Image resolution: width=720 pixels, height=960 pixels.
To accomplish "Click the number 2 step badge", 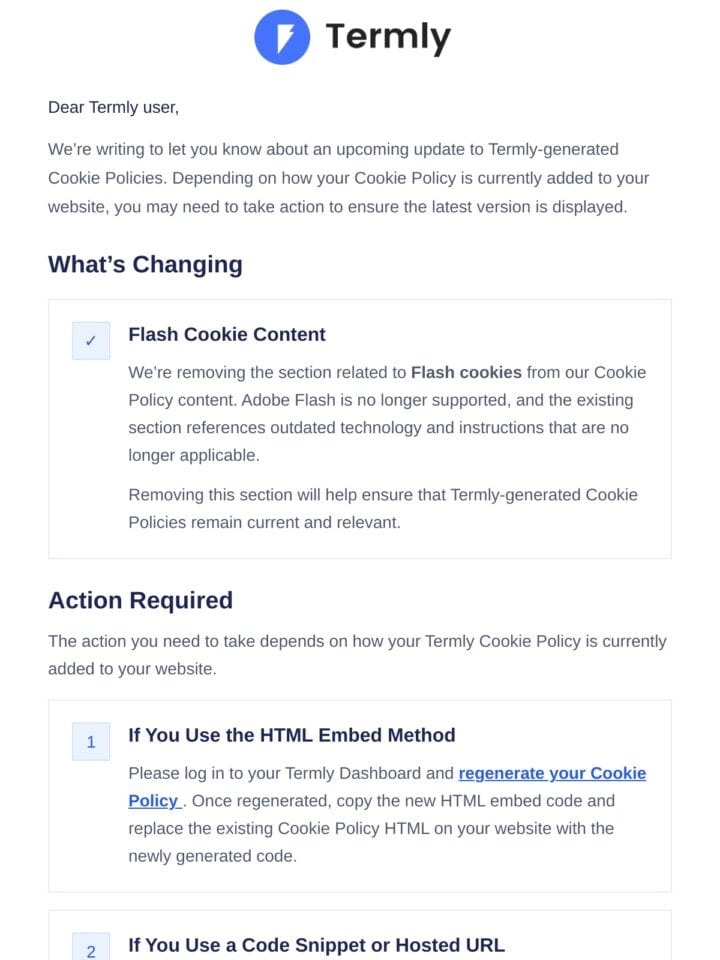I will click(x=91, y=947).
